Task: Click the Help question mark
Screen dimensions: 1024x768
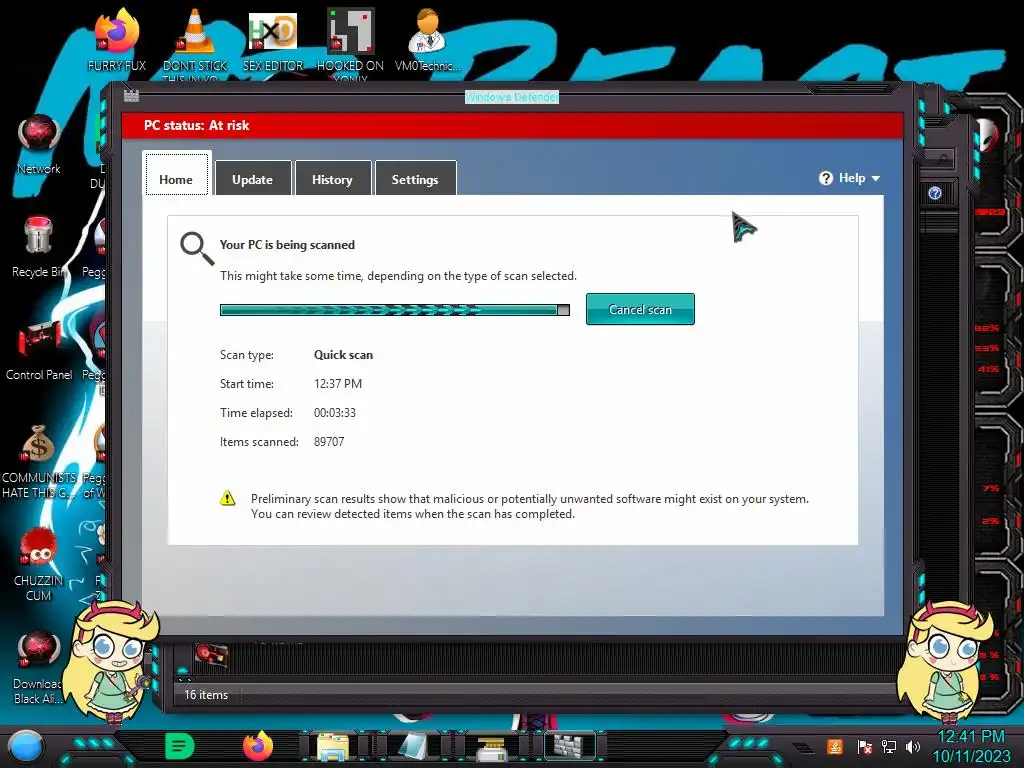Action: [825, 178]
